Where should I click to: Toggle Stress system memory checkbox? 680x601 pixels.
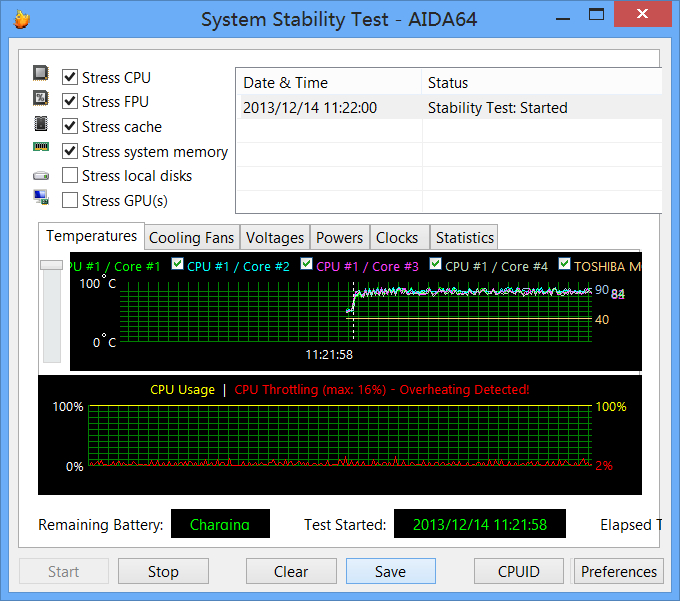tap(70, 151)
